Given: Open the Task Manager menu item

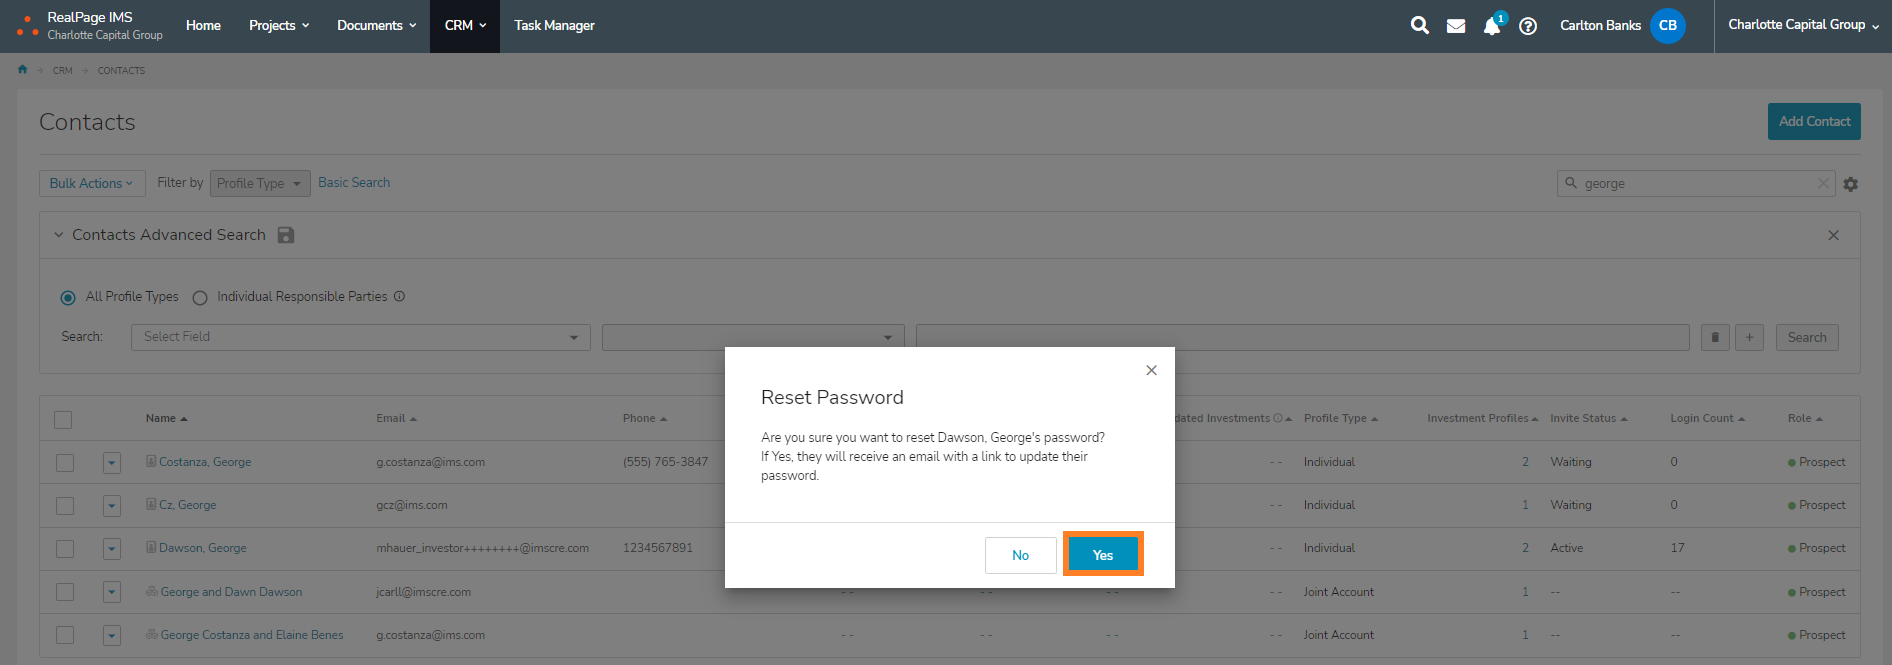Looking at the screenshot, I should point(554,26).
